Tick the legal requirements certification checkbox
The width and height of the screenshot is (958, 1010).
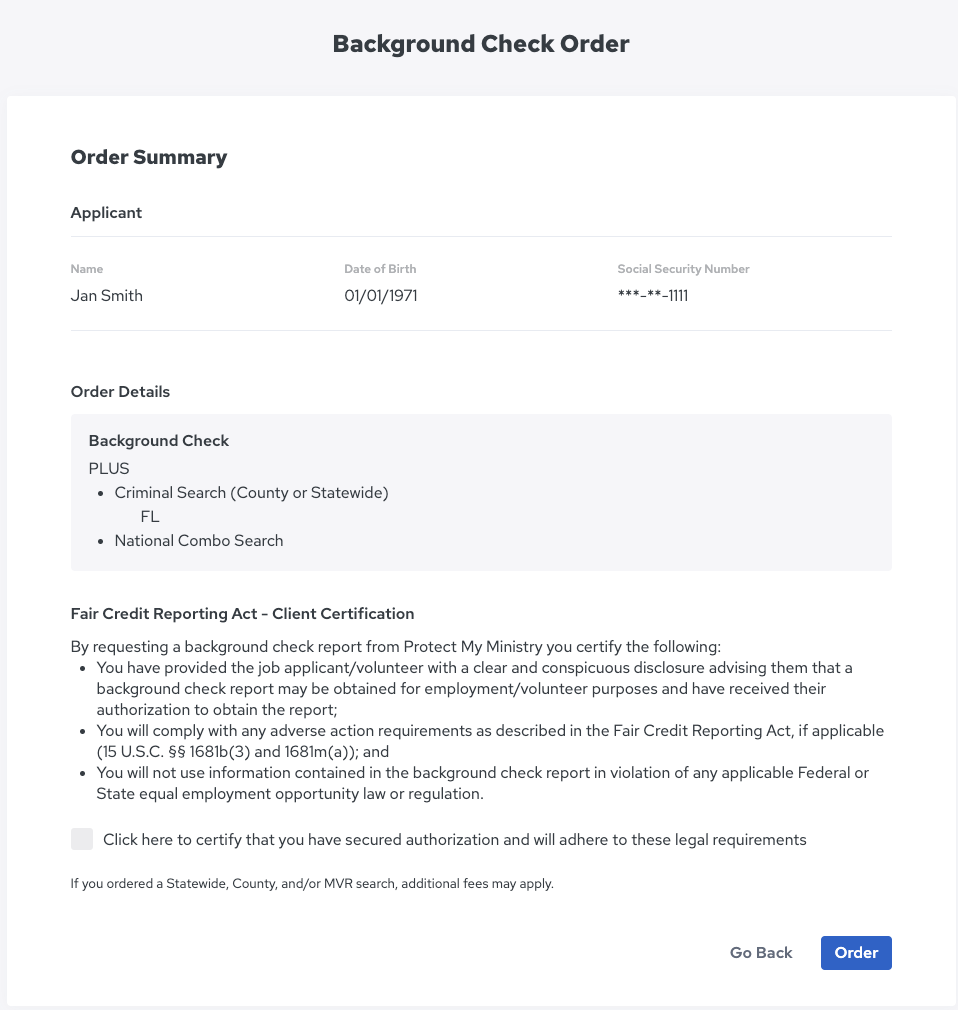[82, 839]
